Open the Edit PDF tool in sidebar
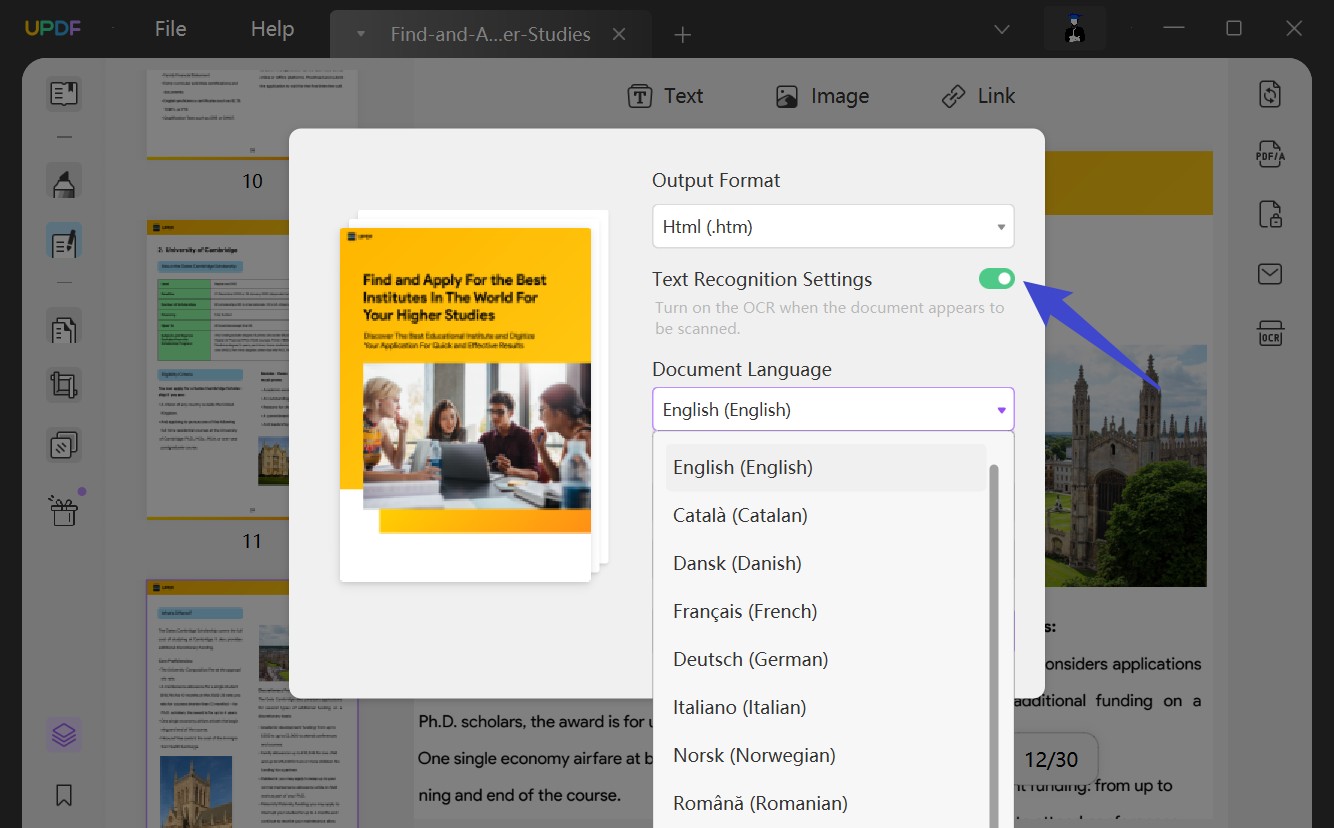 [x=64, y=243]
